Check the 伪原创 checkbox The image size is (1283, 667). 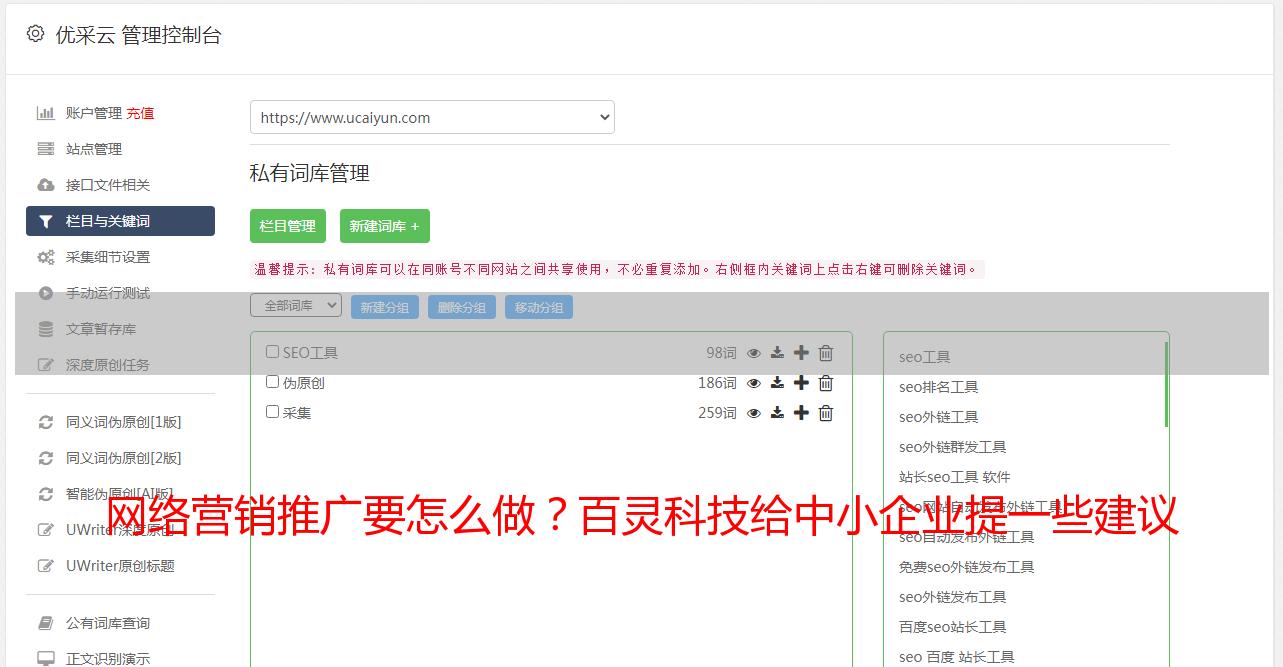pyautogui.click(x=272, y=382)
